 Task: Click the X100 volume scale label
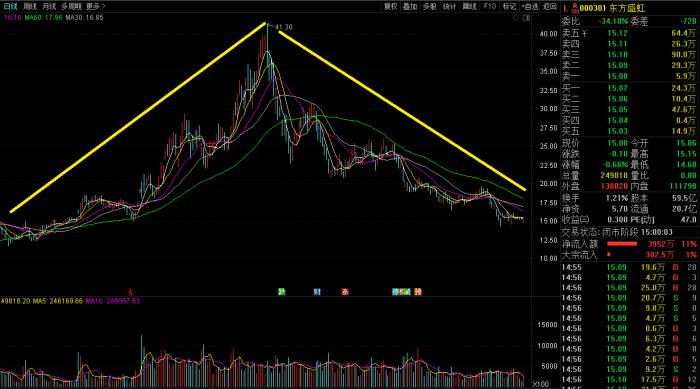(x=541, y=384)
